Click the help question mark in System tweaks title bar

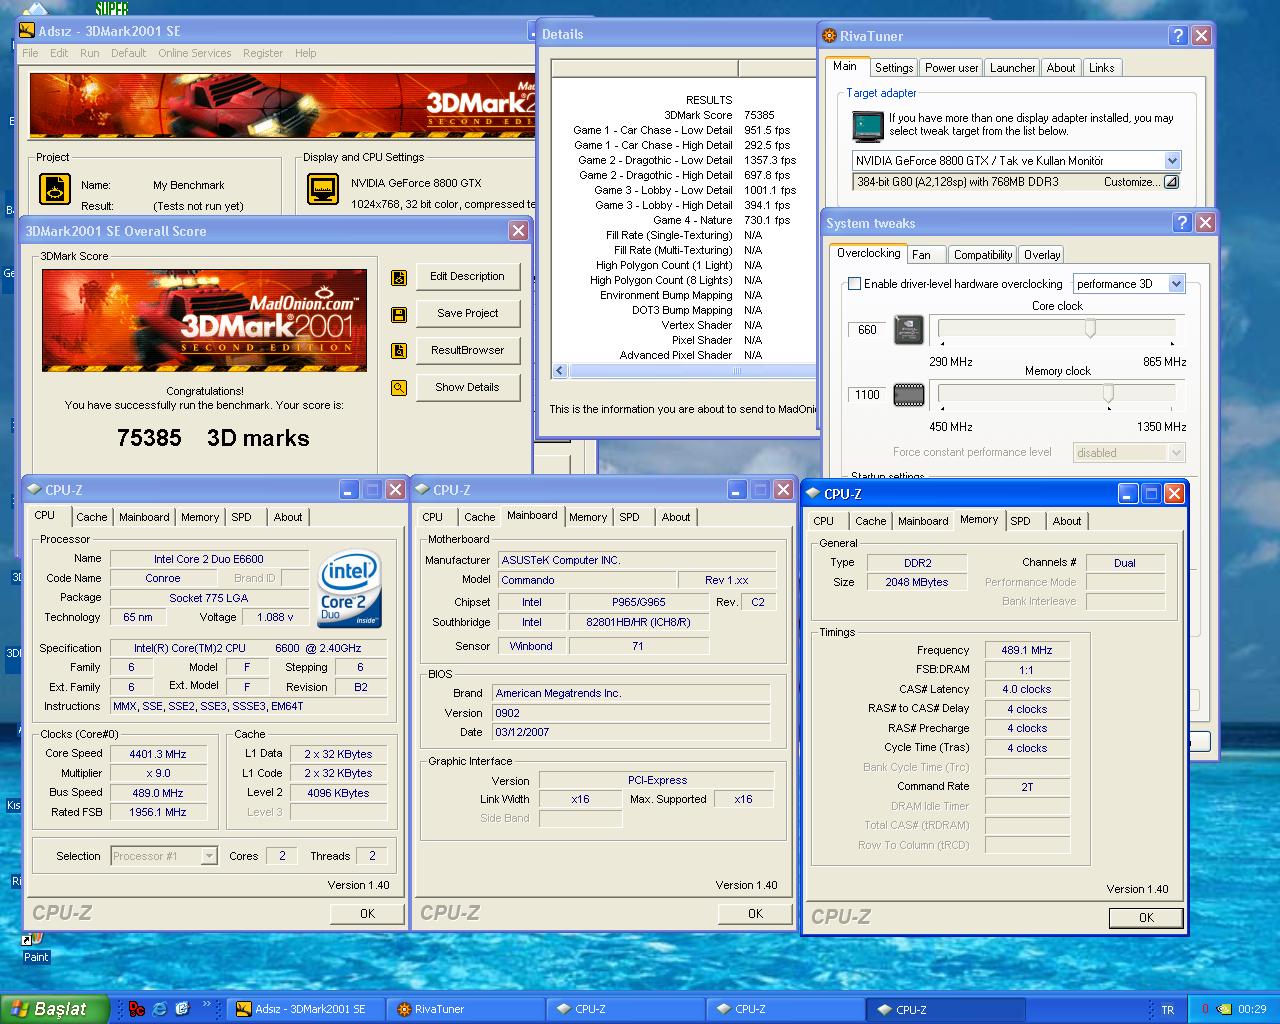(x=1182, y=223)
